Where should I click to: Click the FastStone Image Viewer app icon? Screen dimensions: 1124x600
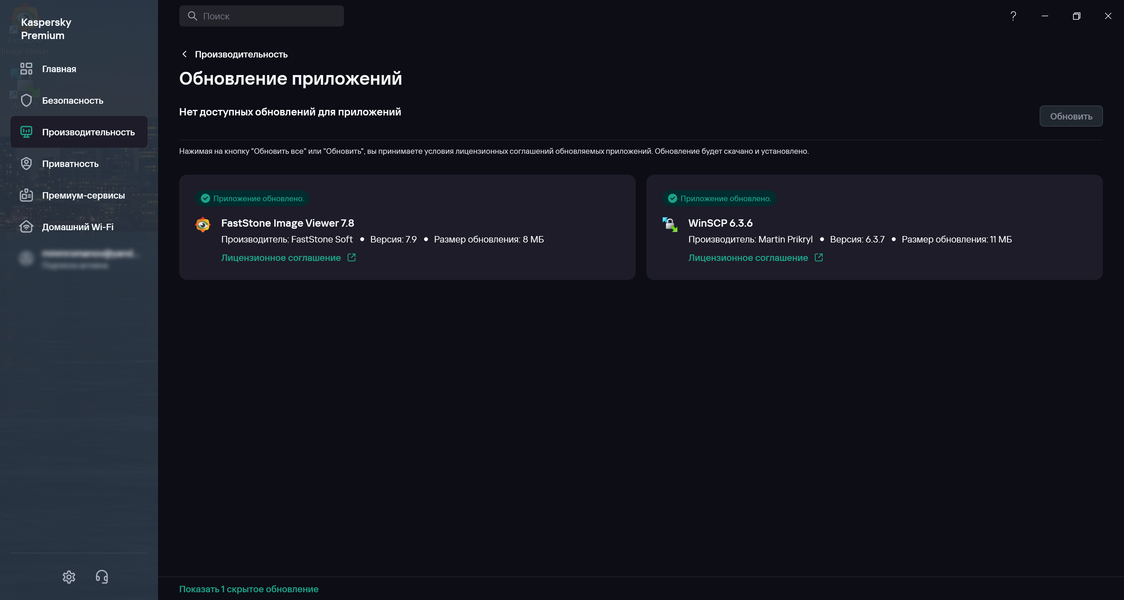(x=203, y=225)
